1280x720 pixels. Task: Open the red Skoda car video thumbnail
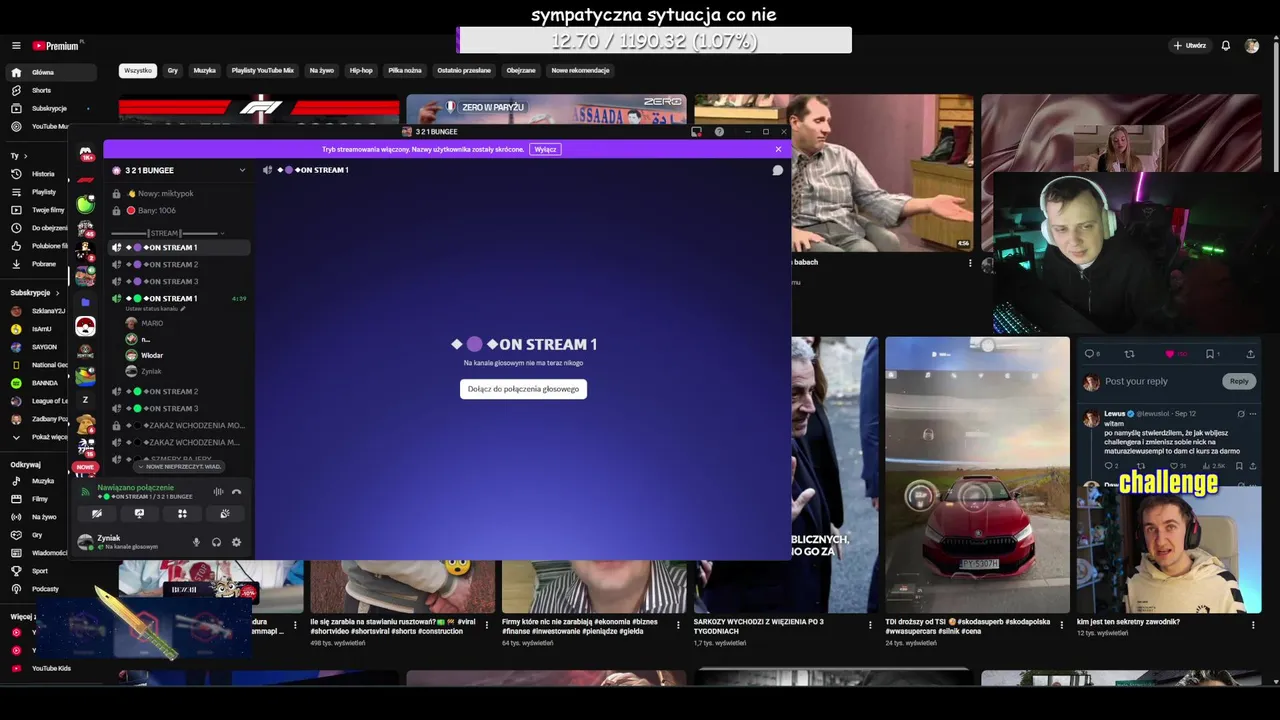coord(977,474)
